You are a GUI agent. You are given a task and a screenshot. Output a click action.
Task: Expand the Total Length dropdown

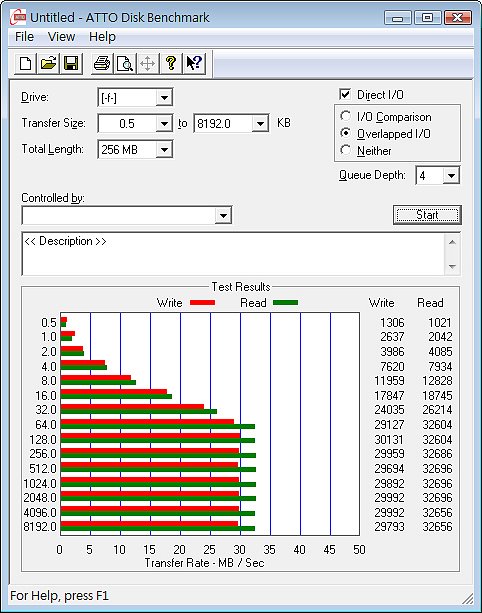[x=164, y=149]
